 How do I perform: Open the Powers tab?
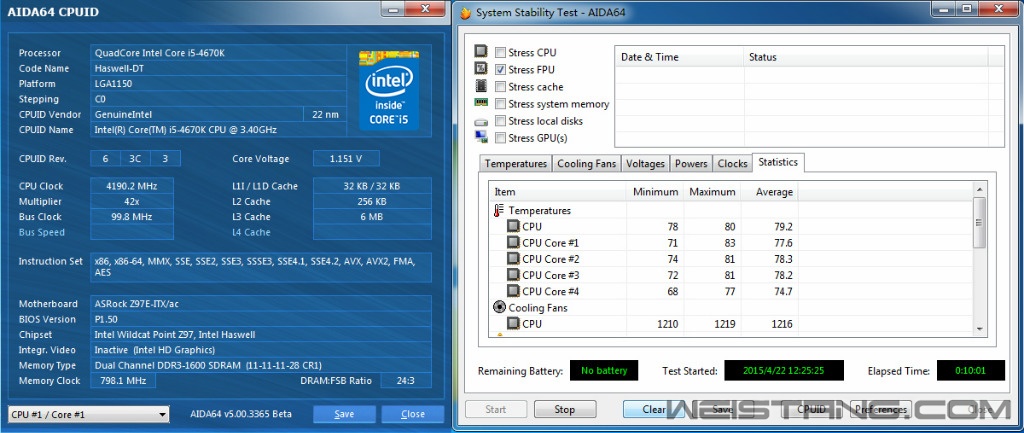click(691, 164)
